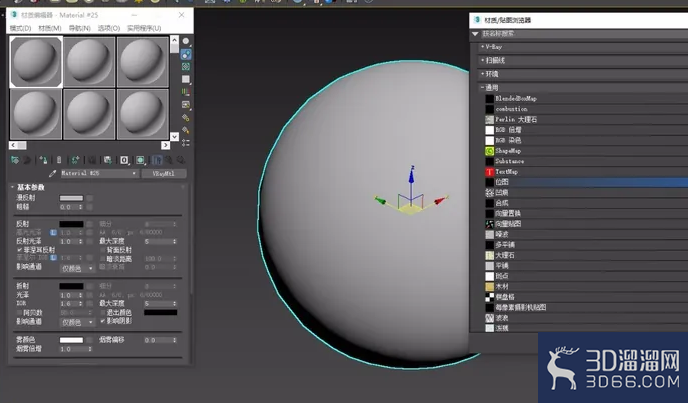Image resolution: width=688 pixels, height=403 pixels.
Task: Click Go to Parent icon
Action: (x=169, y=160)
